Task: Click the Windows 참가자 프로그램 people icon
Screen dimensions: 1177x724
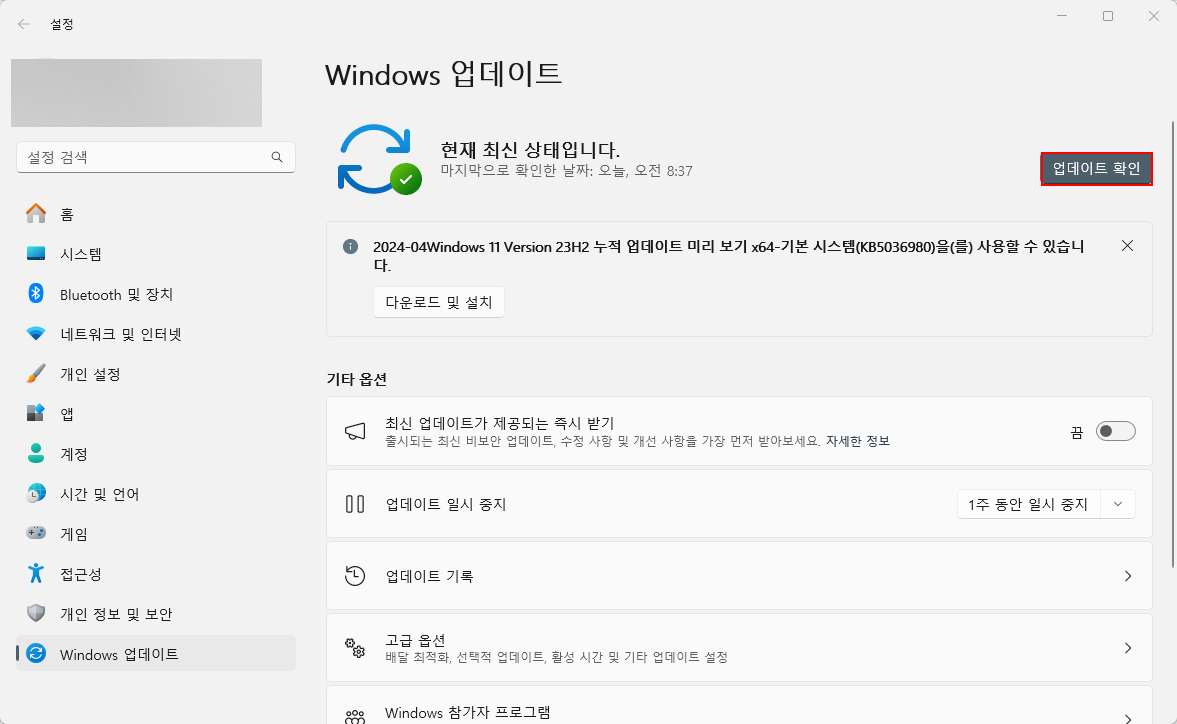Action: (355, 716)
